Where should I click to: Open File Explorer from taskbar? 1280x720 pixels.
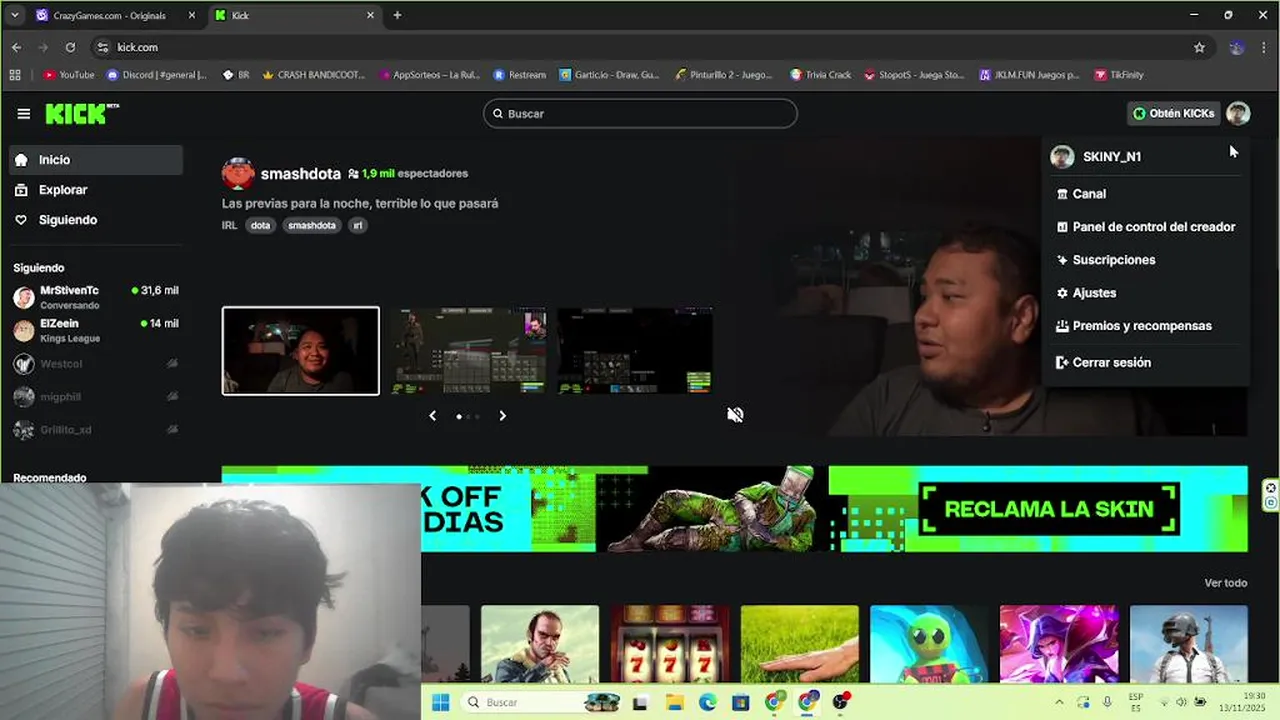tap(674, 702)
